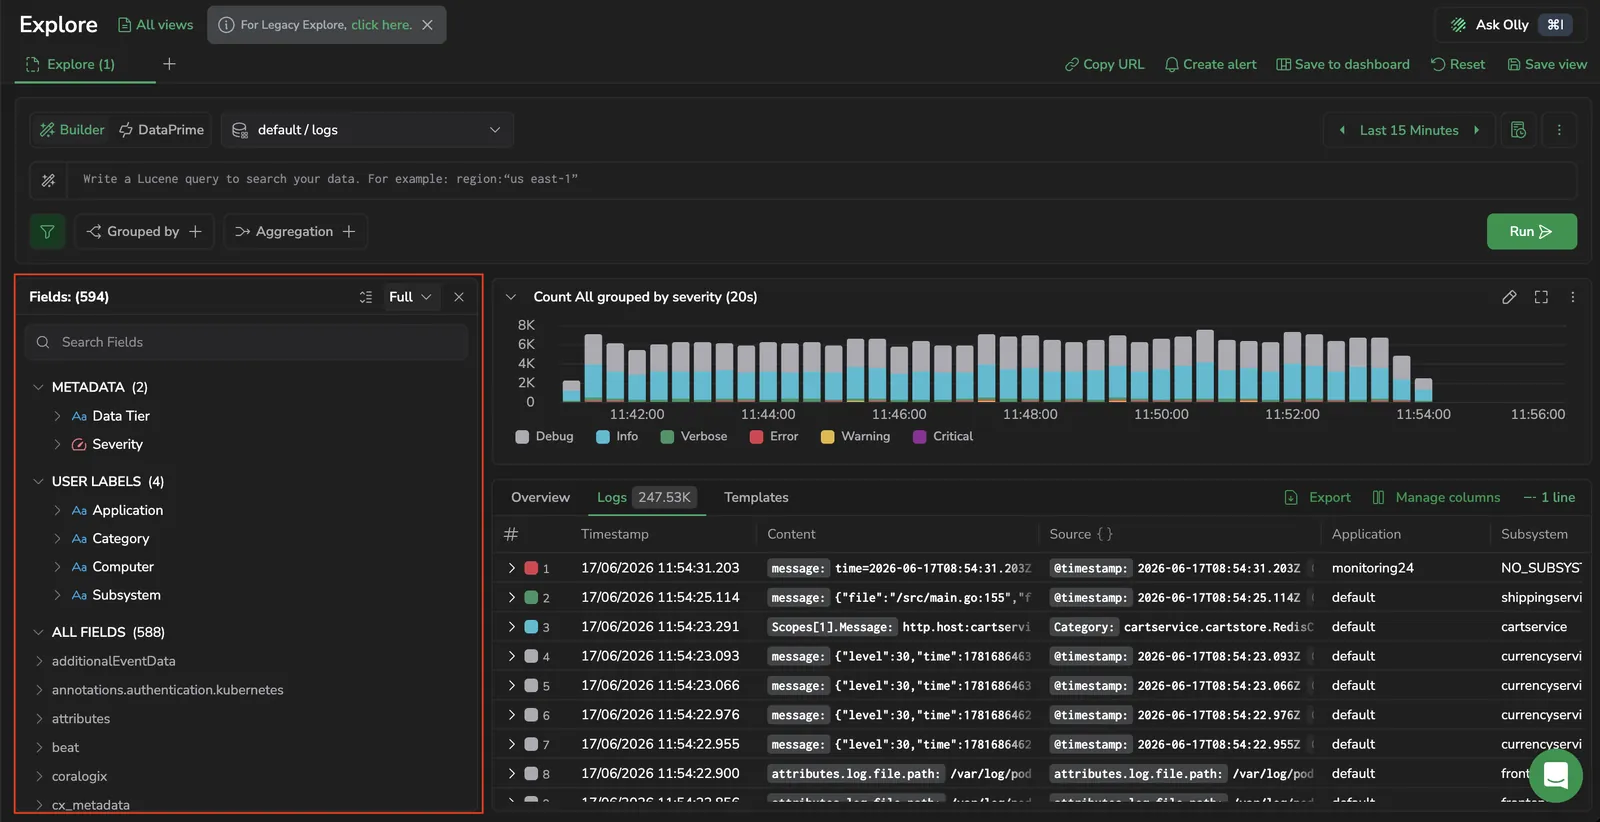Copy the URL of this view

click(x=1104, y=64)
